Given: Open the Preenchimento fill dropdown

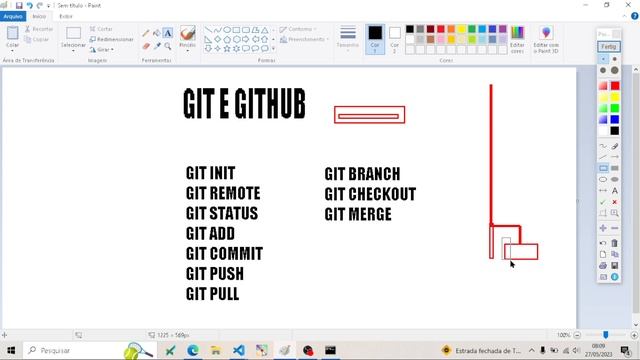Looking at the screenshot, I should pyautogui.click(x=304, y=40).
